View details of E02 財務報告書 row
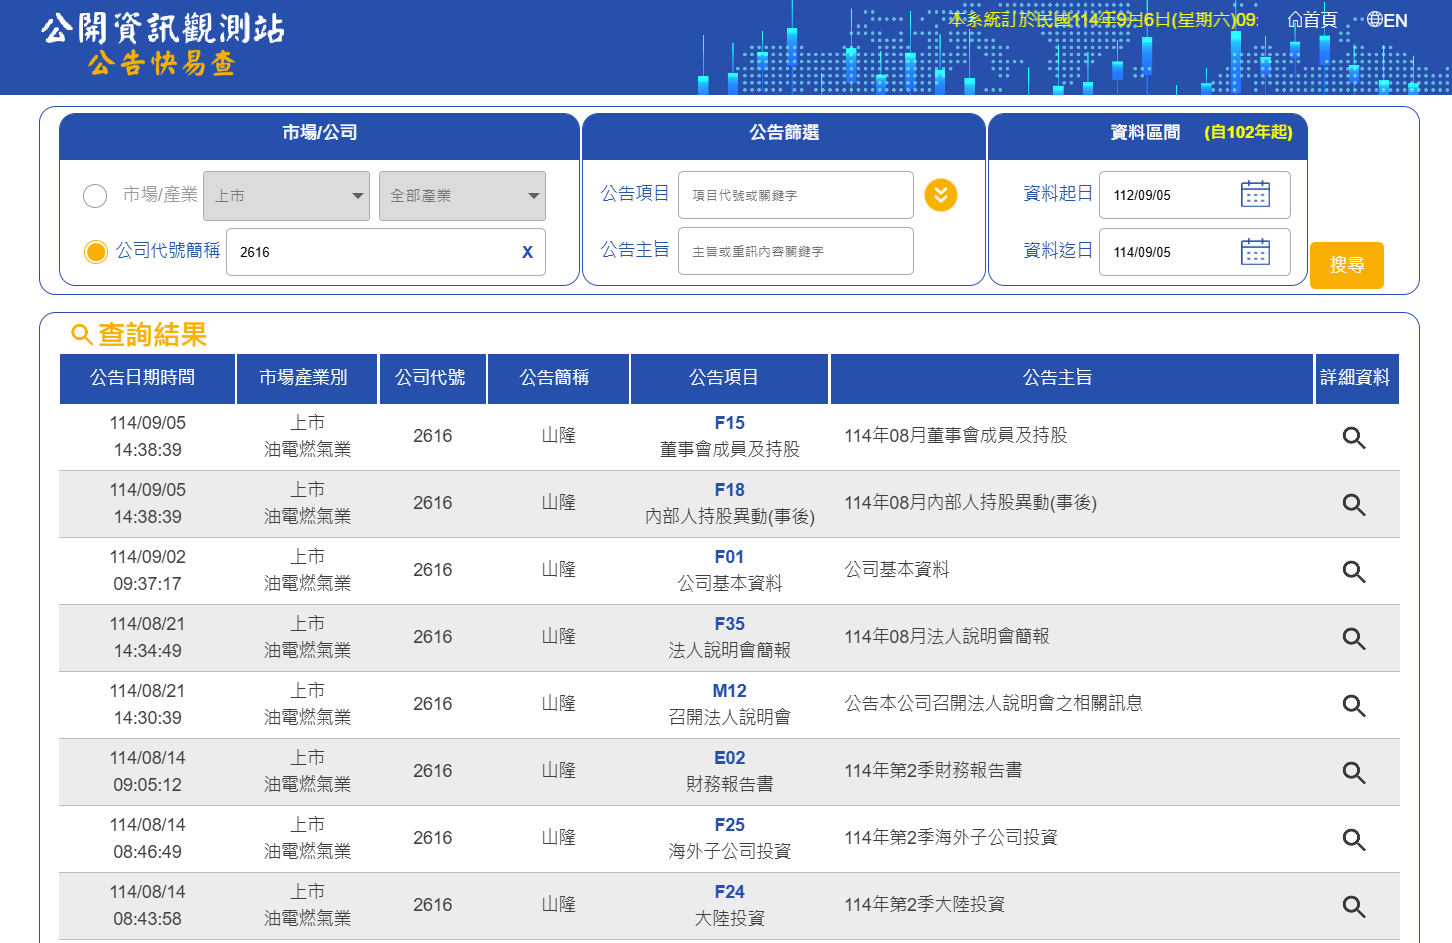 click(x=1353, y=772)
